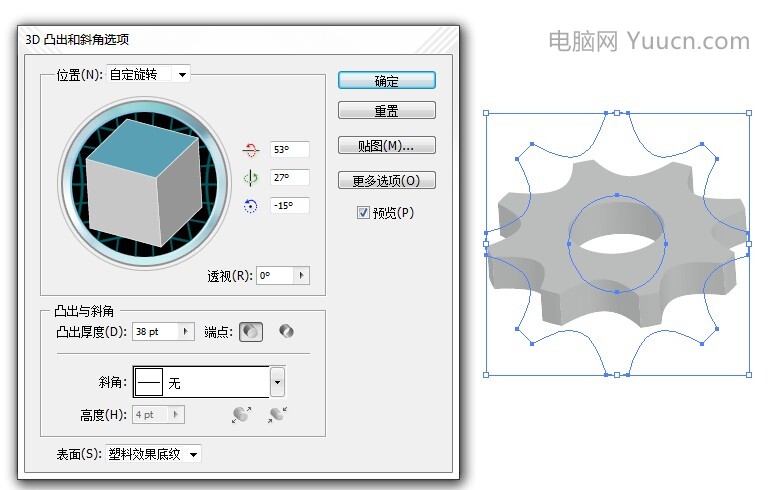Click the 确定 OK button
The height and width of the screenshot is (490, 776).
click(x=387, y=81)
